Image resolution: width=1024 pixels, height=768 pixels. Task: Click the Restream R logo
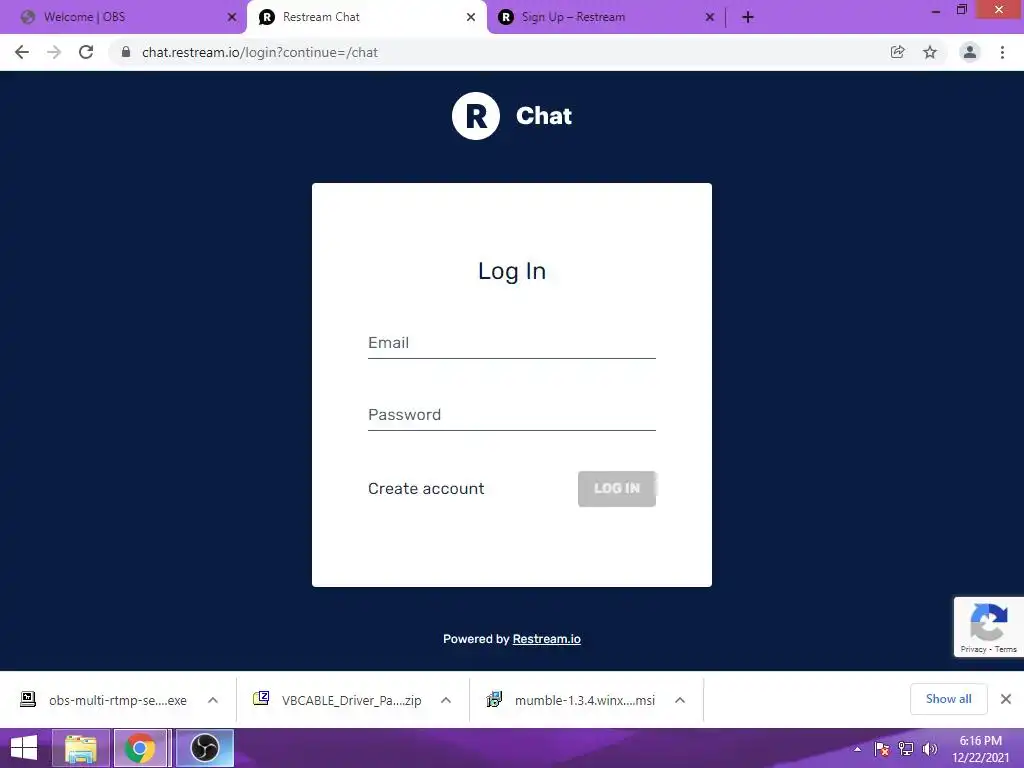click(x=475, y=116)
